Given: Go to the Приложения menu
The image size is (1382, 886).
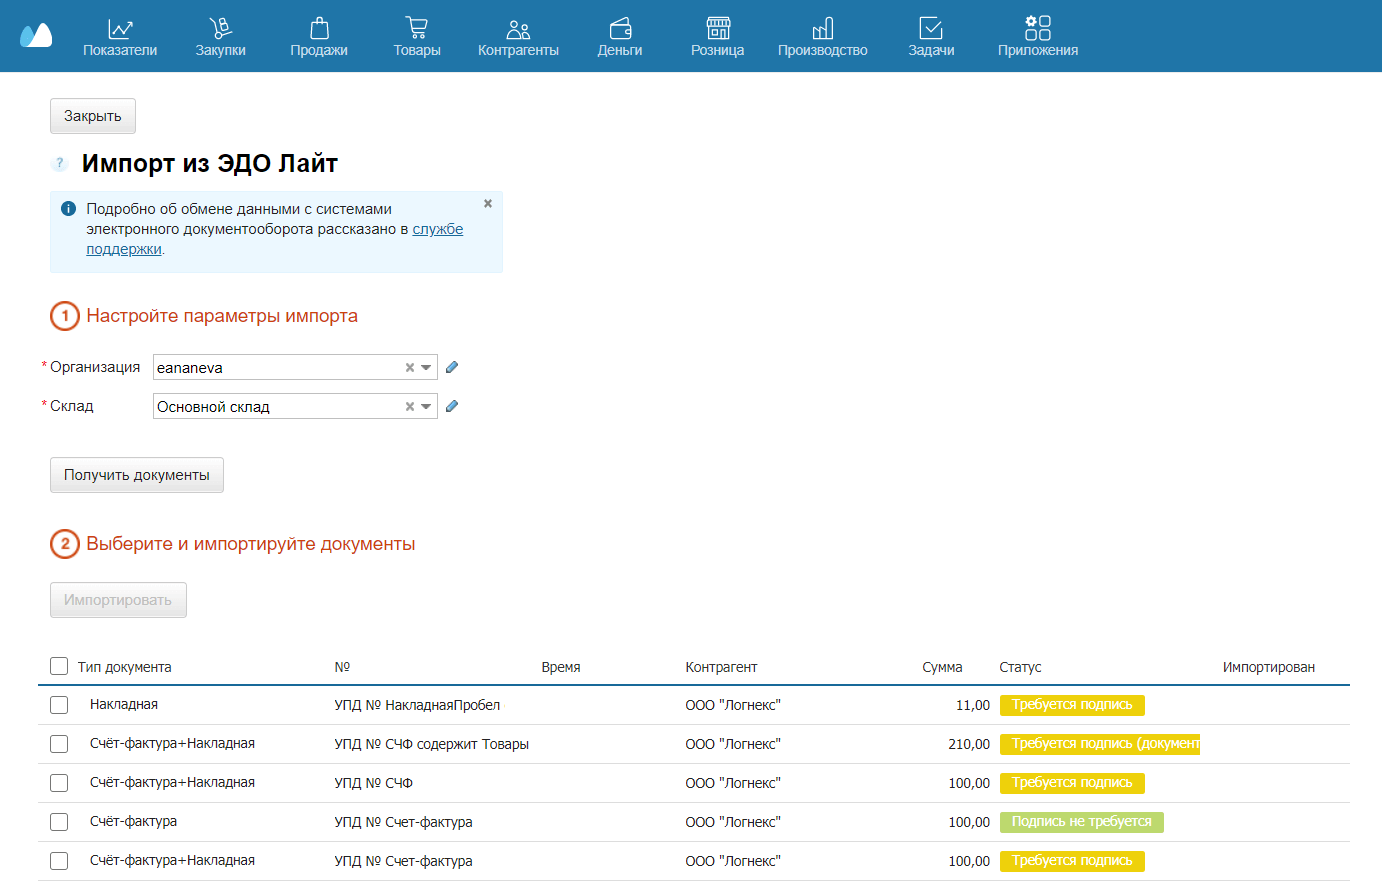Looking at the screenshot, I should [x=1038, y=37].
